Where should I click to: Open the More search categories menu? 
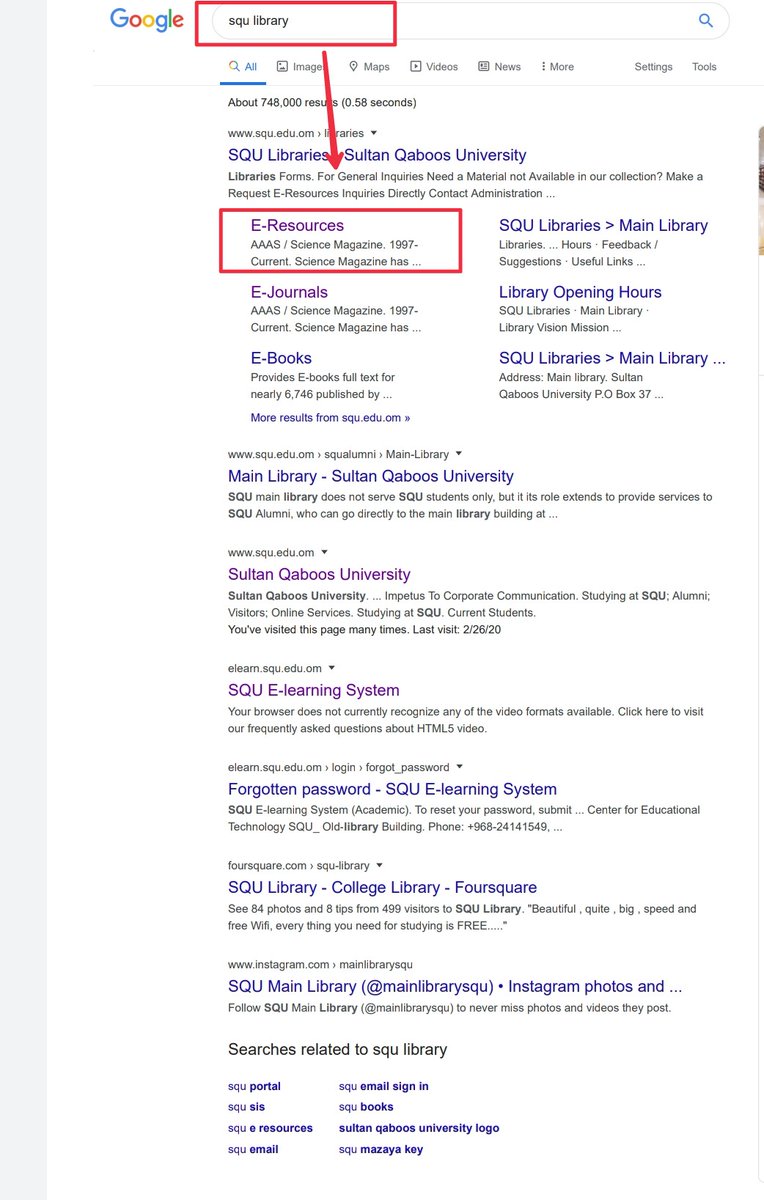(x=557, y=67)
